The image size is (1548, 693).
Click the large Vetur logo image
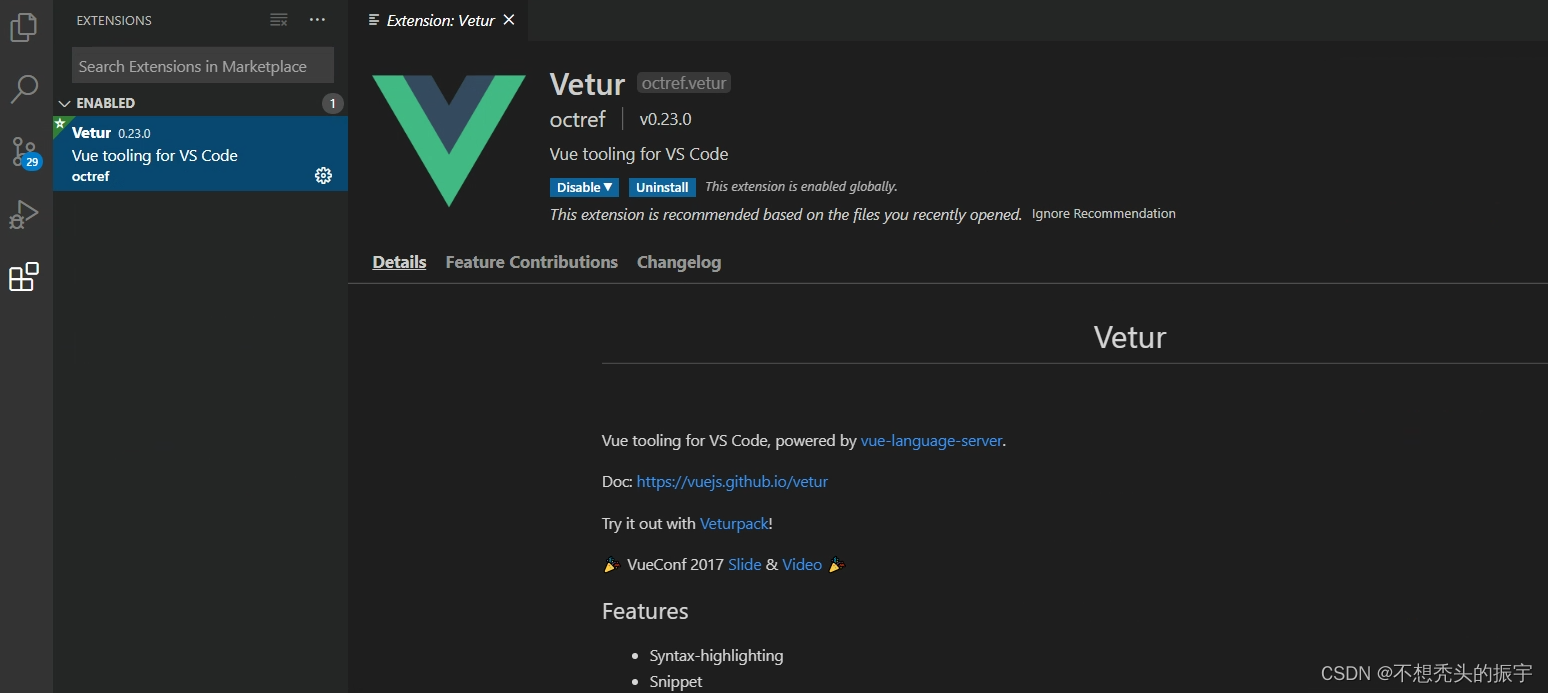click(449, 139)
